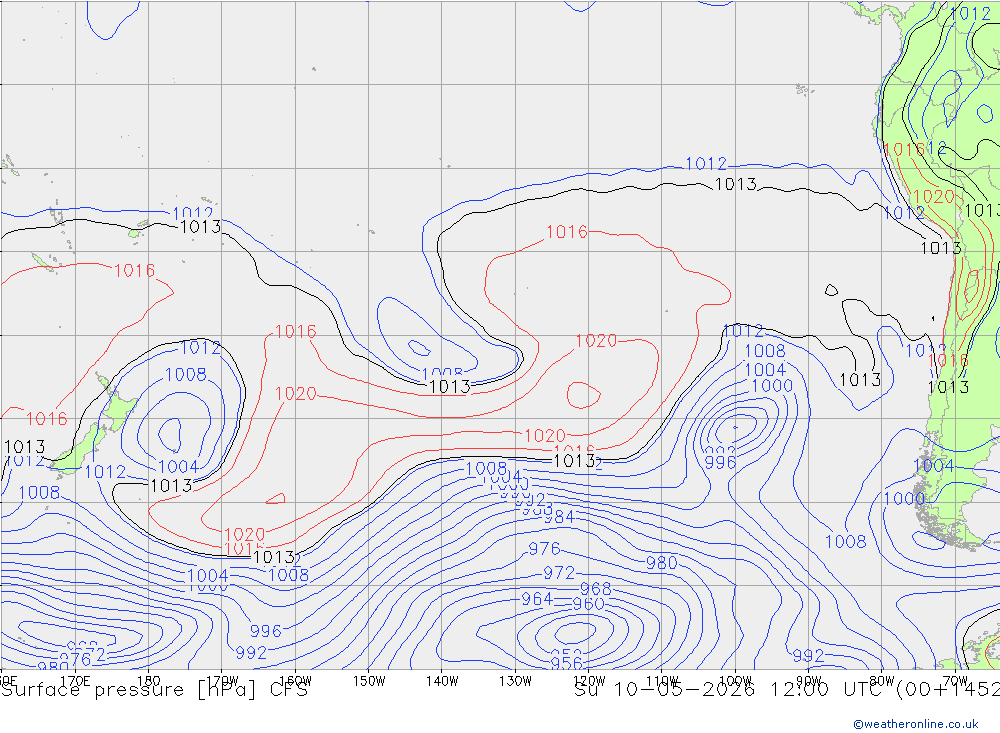The image size is (1000, 733).
Task: Click the 960 isobar pressure label
Action: 589,603
